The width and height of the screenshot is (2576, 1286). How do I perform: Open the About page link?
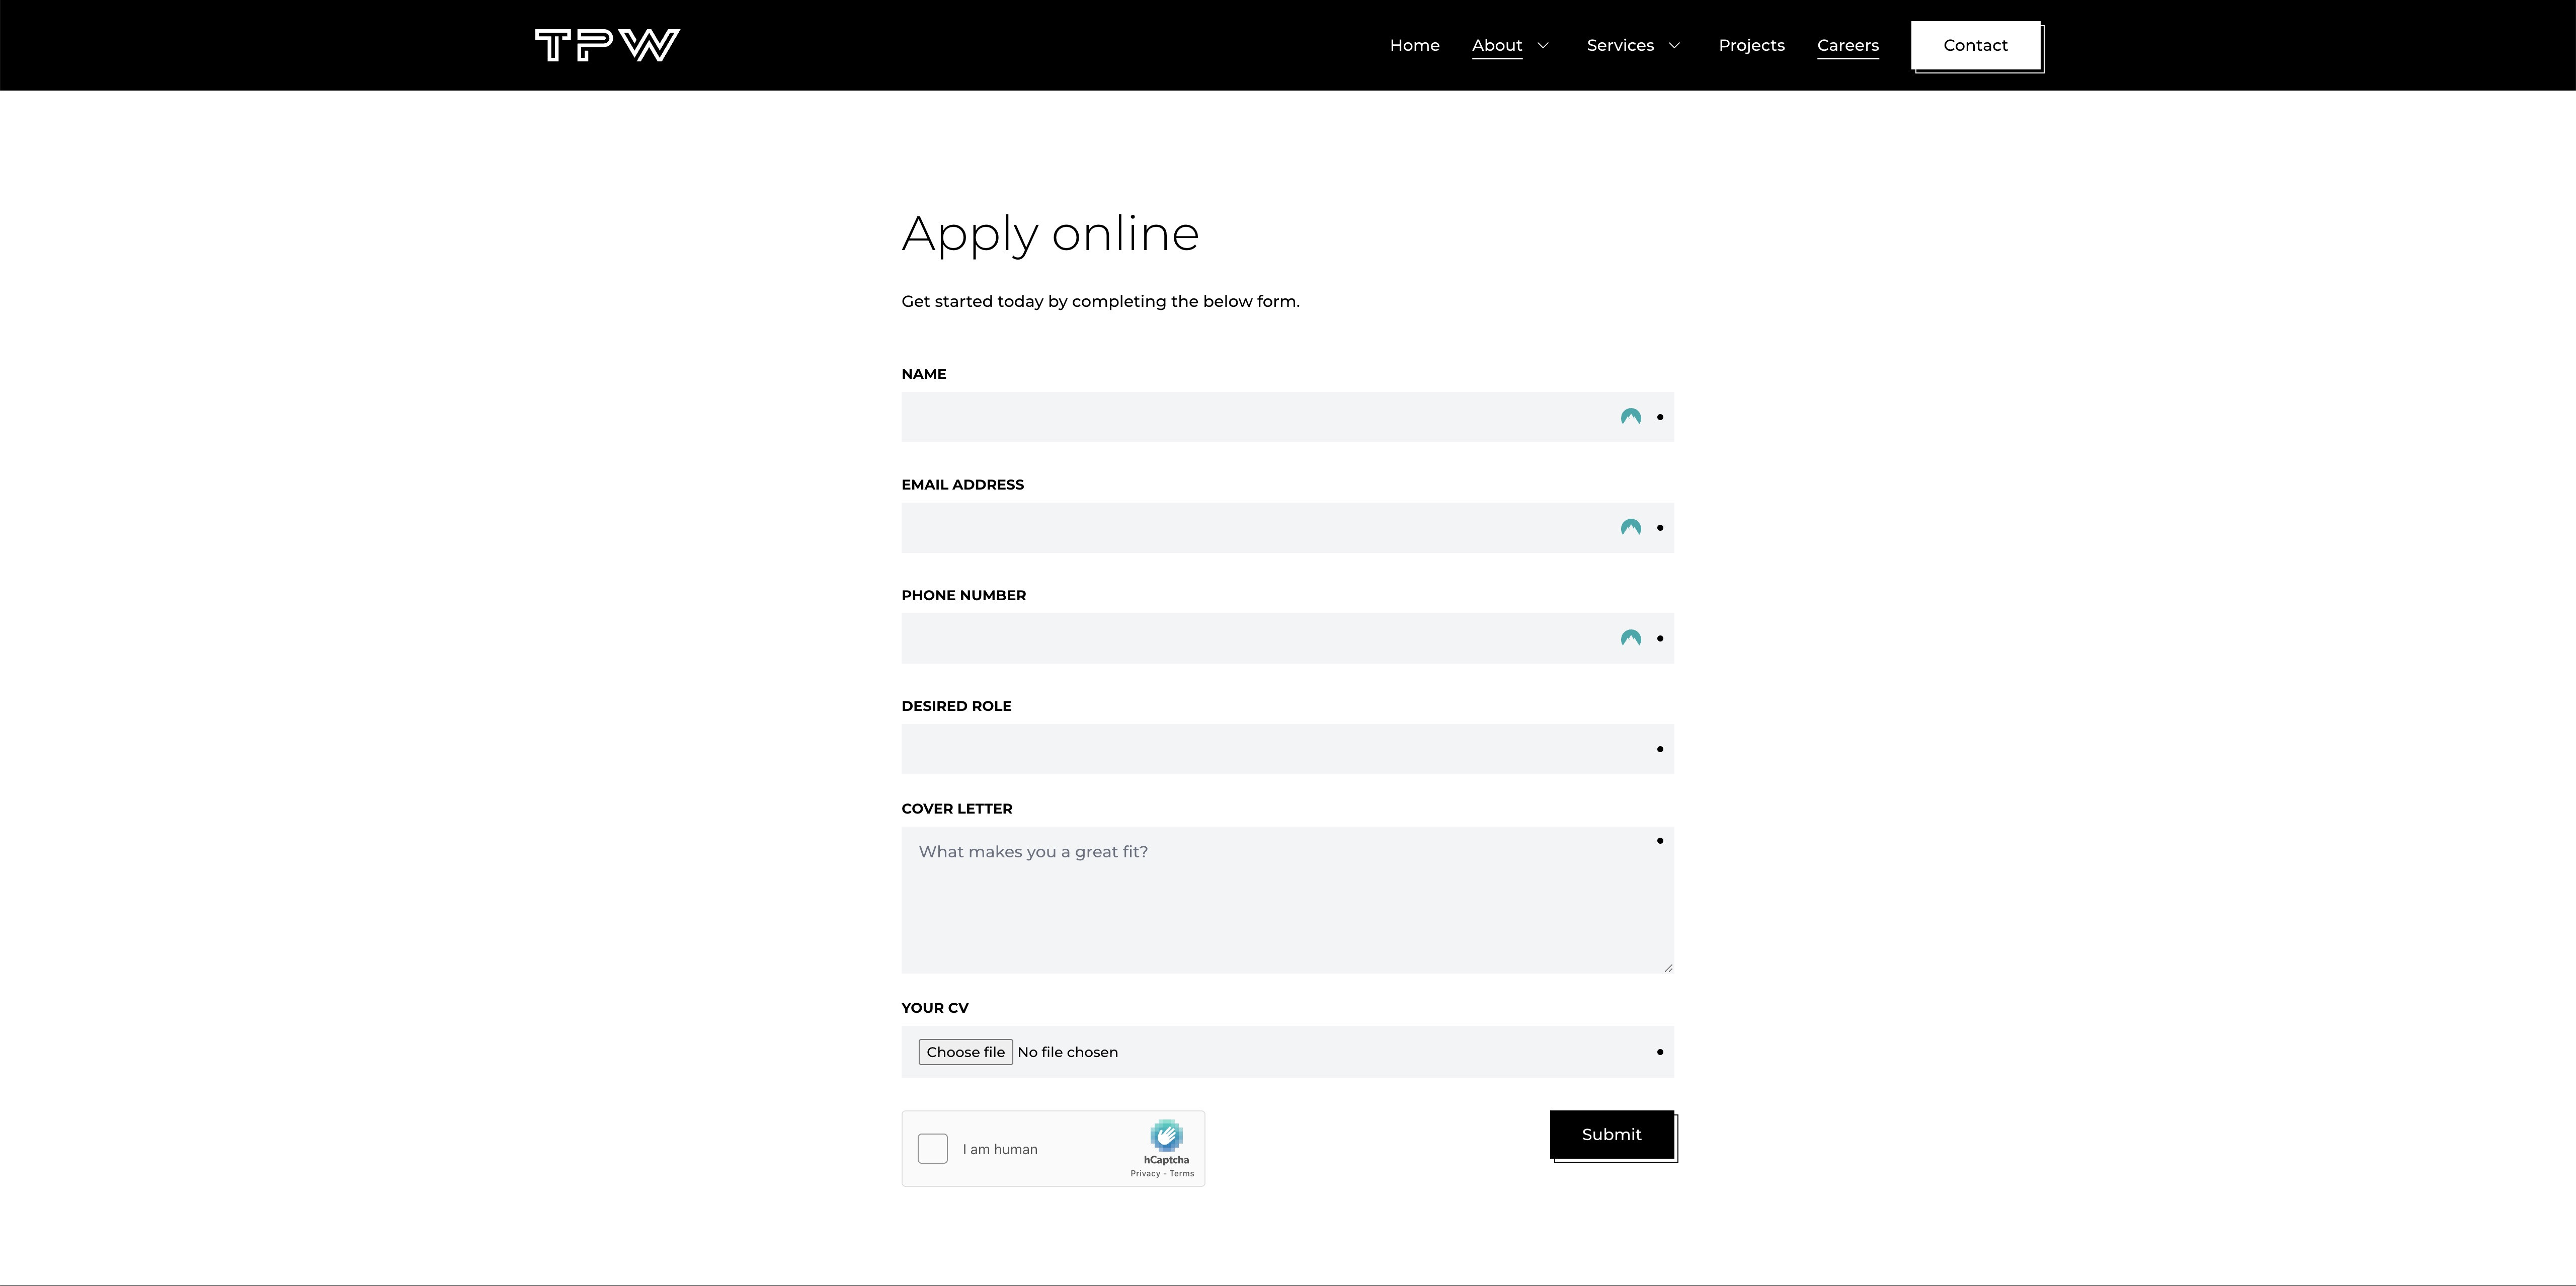(x=1497, y=45)
